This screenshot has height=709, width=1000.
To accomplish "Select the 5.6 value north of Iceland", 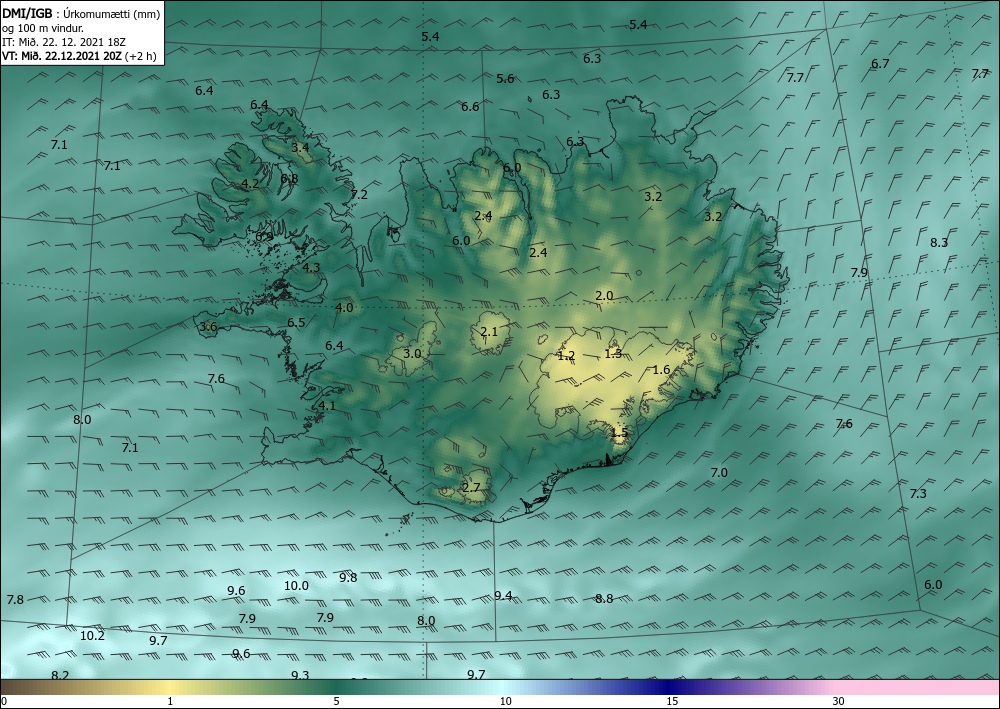I will pyautogui.click(x=505, y=78).
